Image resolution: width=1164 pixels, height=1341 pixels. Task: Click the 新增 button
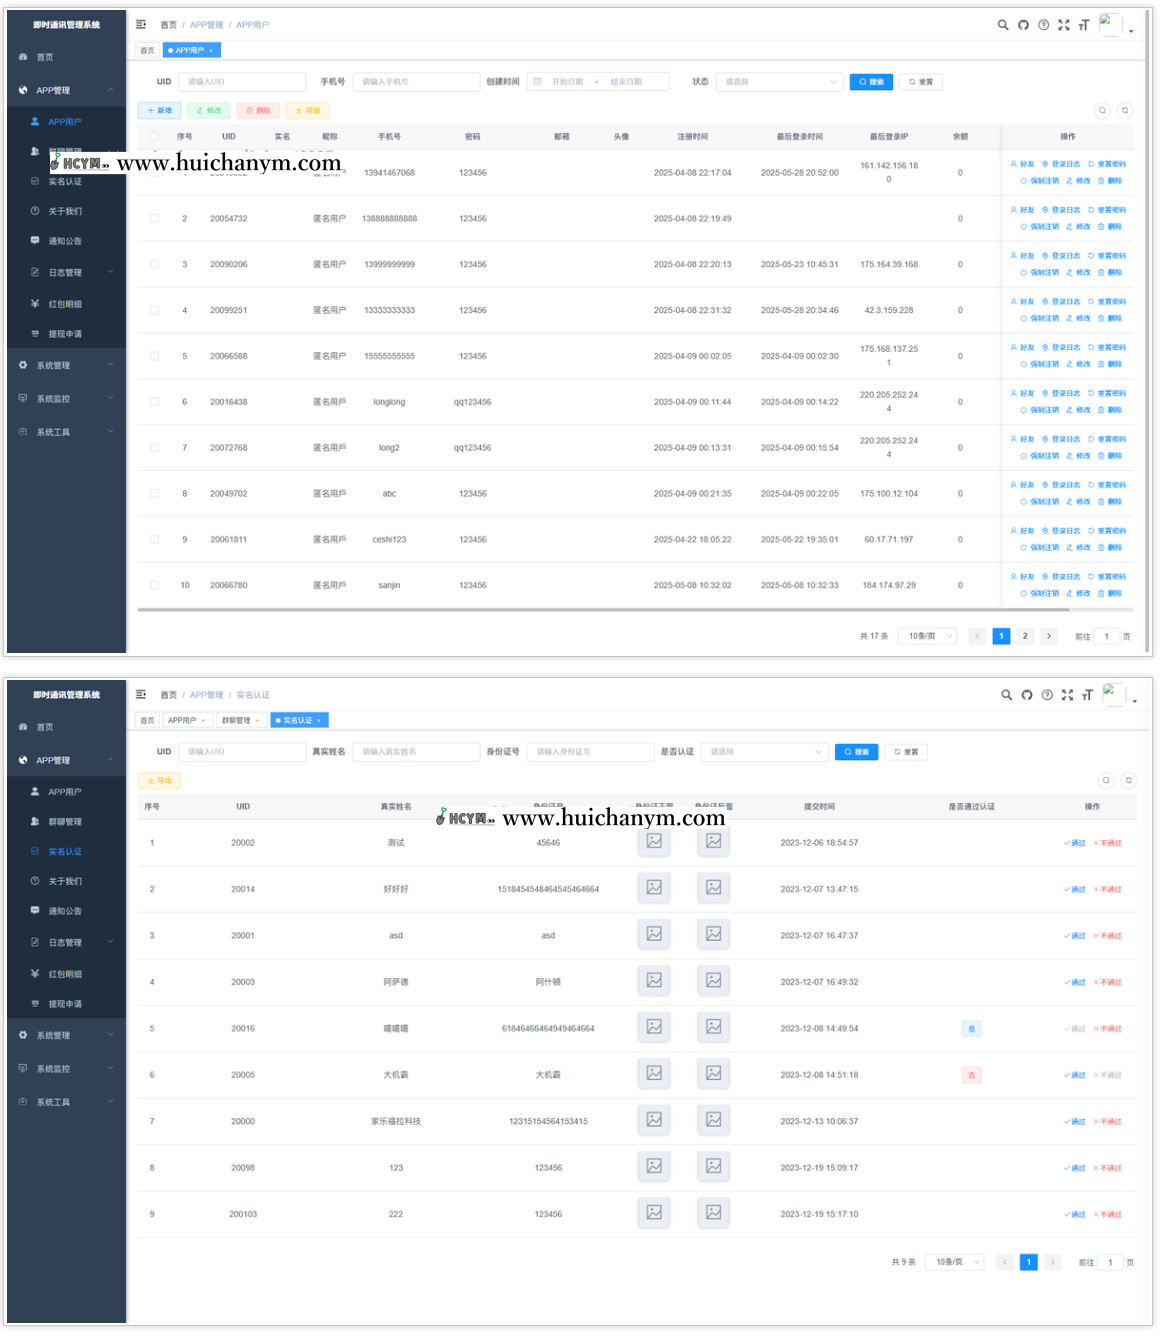coord(160,110)
